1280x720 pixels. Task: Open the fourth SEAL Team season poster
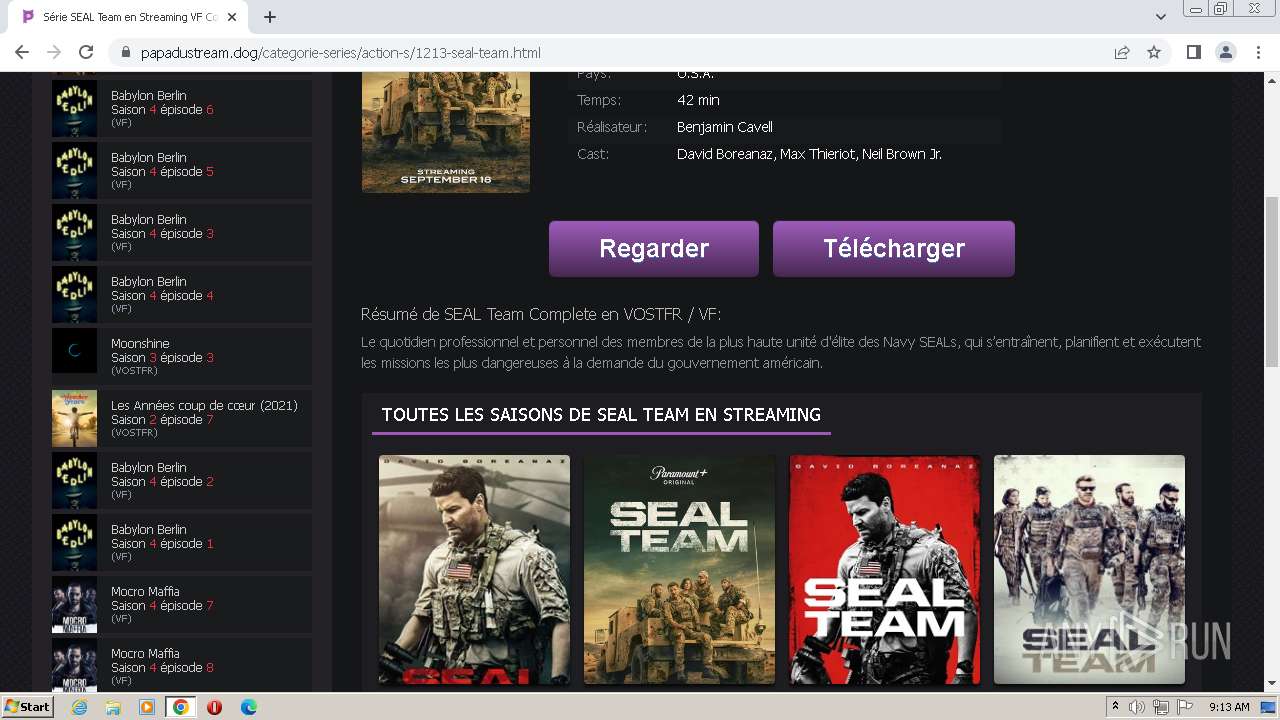1089,569
